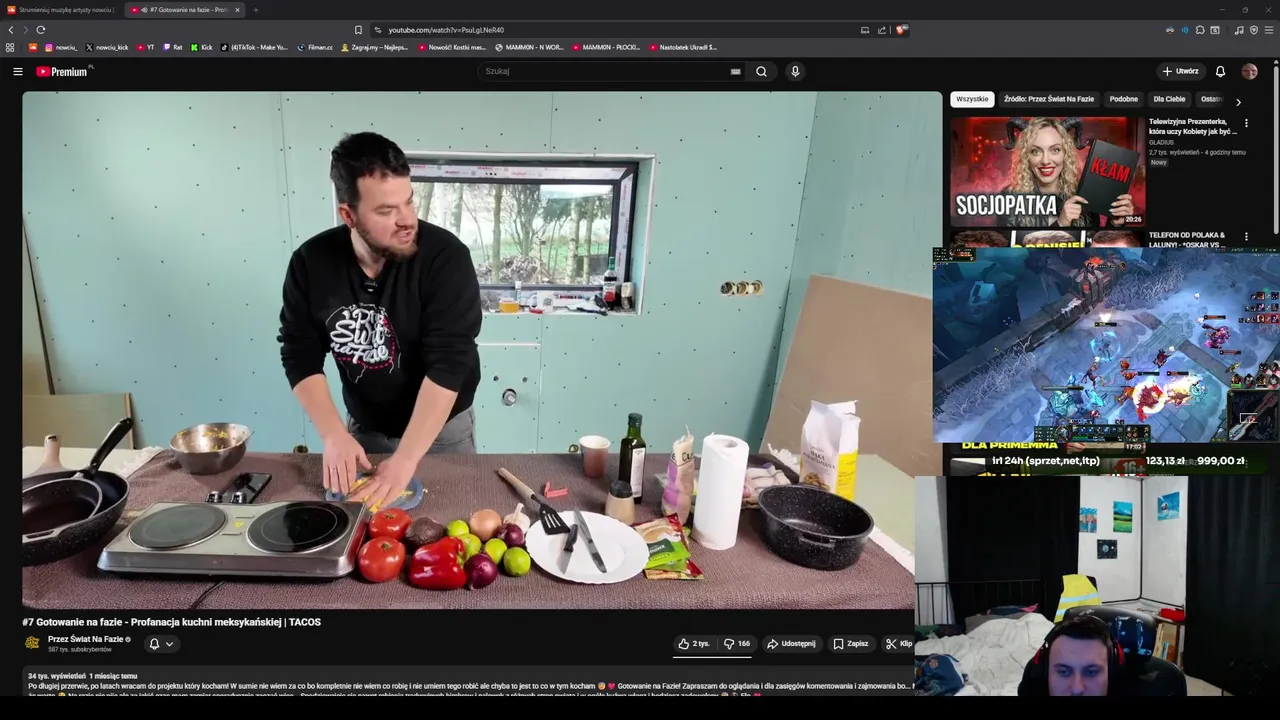Like the video with thumbs up button
Screen dimensions: 1280x720
click(695, 644)
